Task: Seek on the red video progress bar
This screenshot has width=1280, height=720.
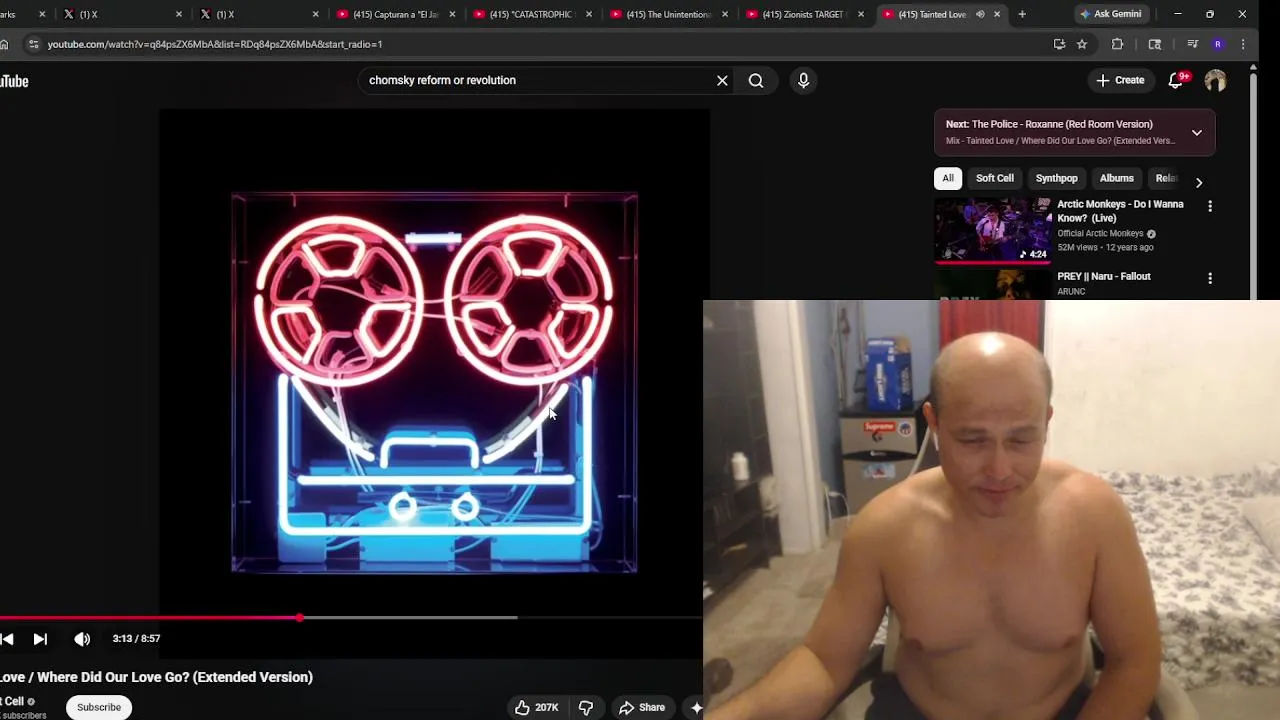Action: [150, 618]
